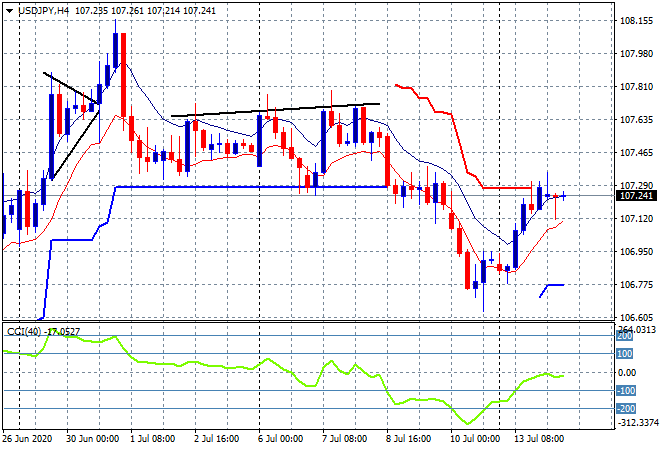Screen dimensions: 660x450
Task: Click the 106.605 price scale label
Action: pyautogui.click(x=637, y=317)
